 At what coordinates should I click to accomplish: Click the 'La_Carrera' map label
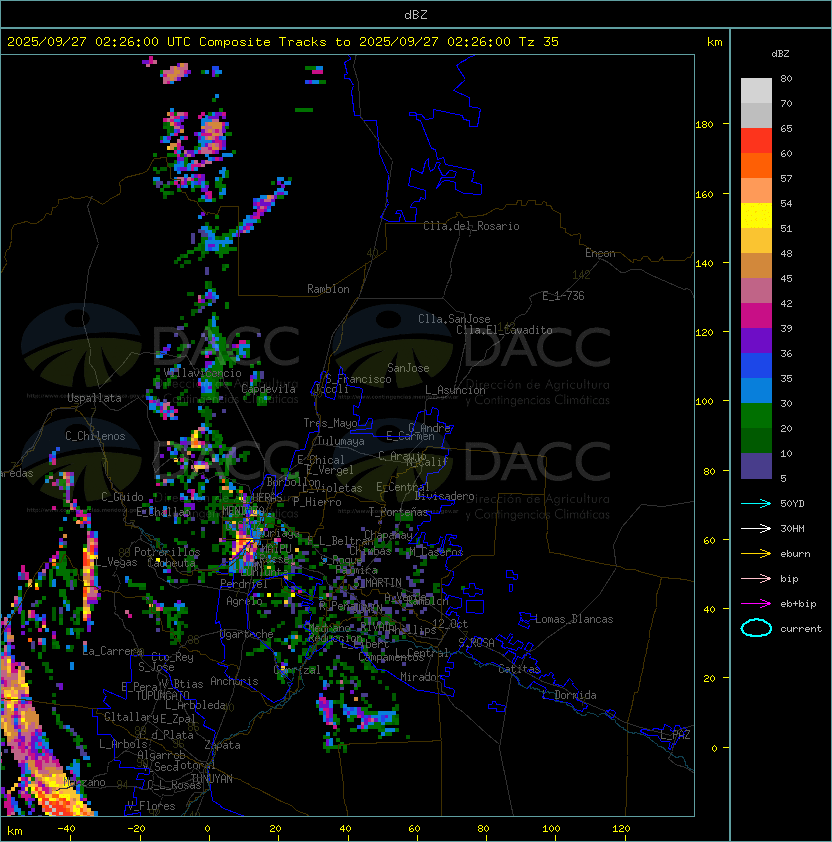(113, 651)
